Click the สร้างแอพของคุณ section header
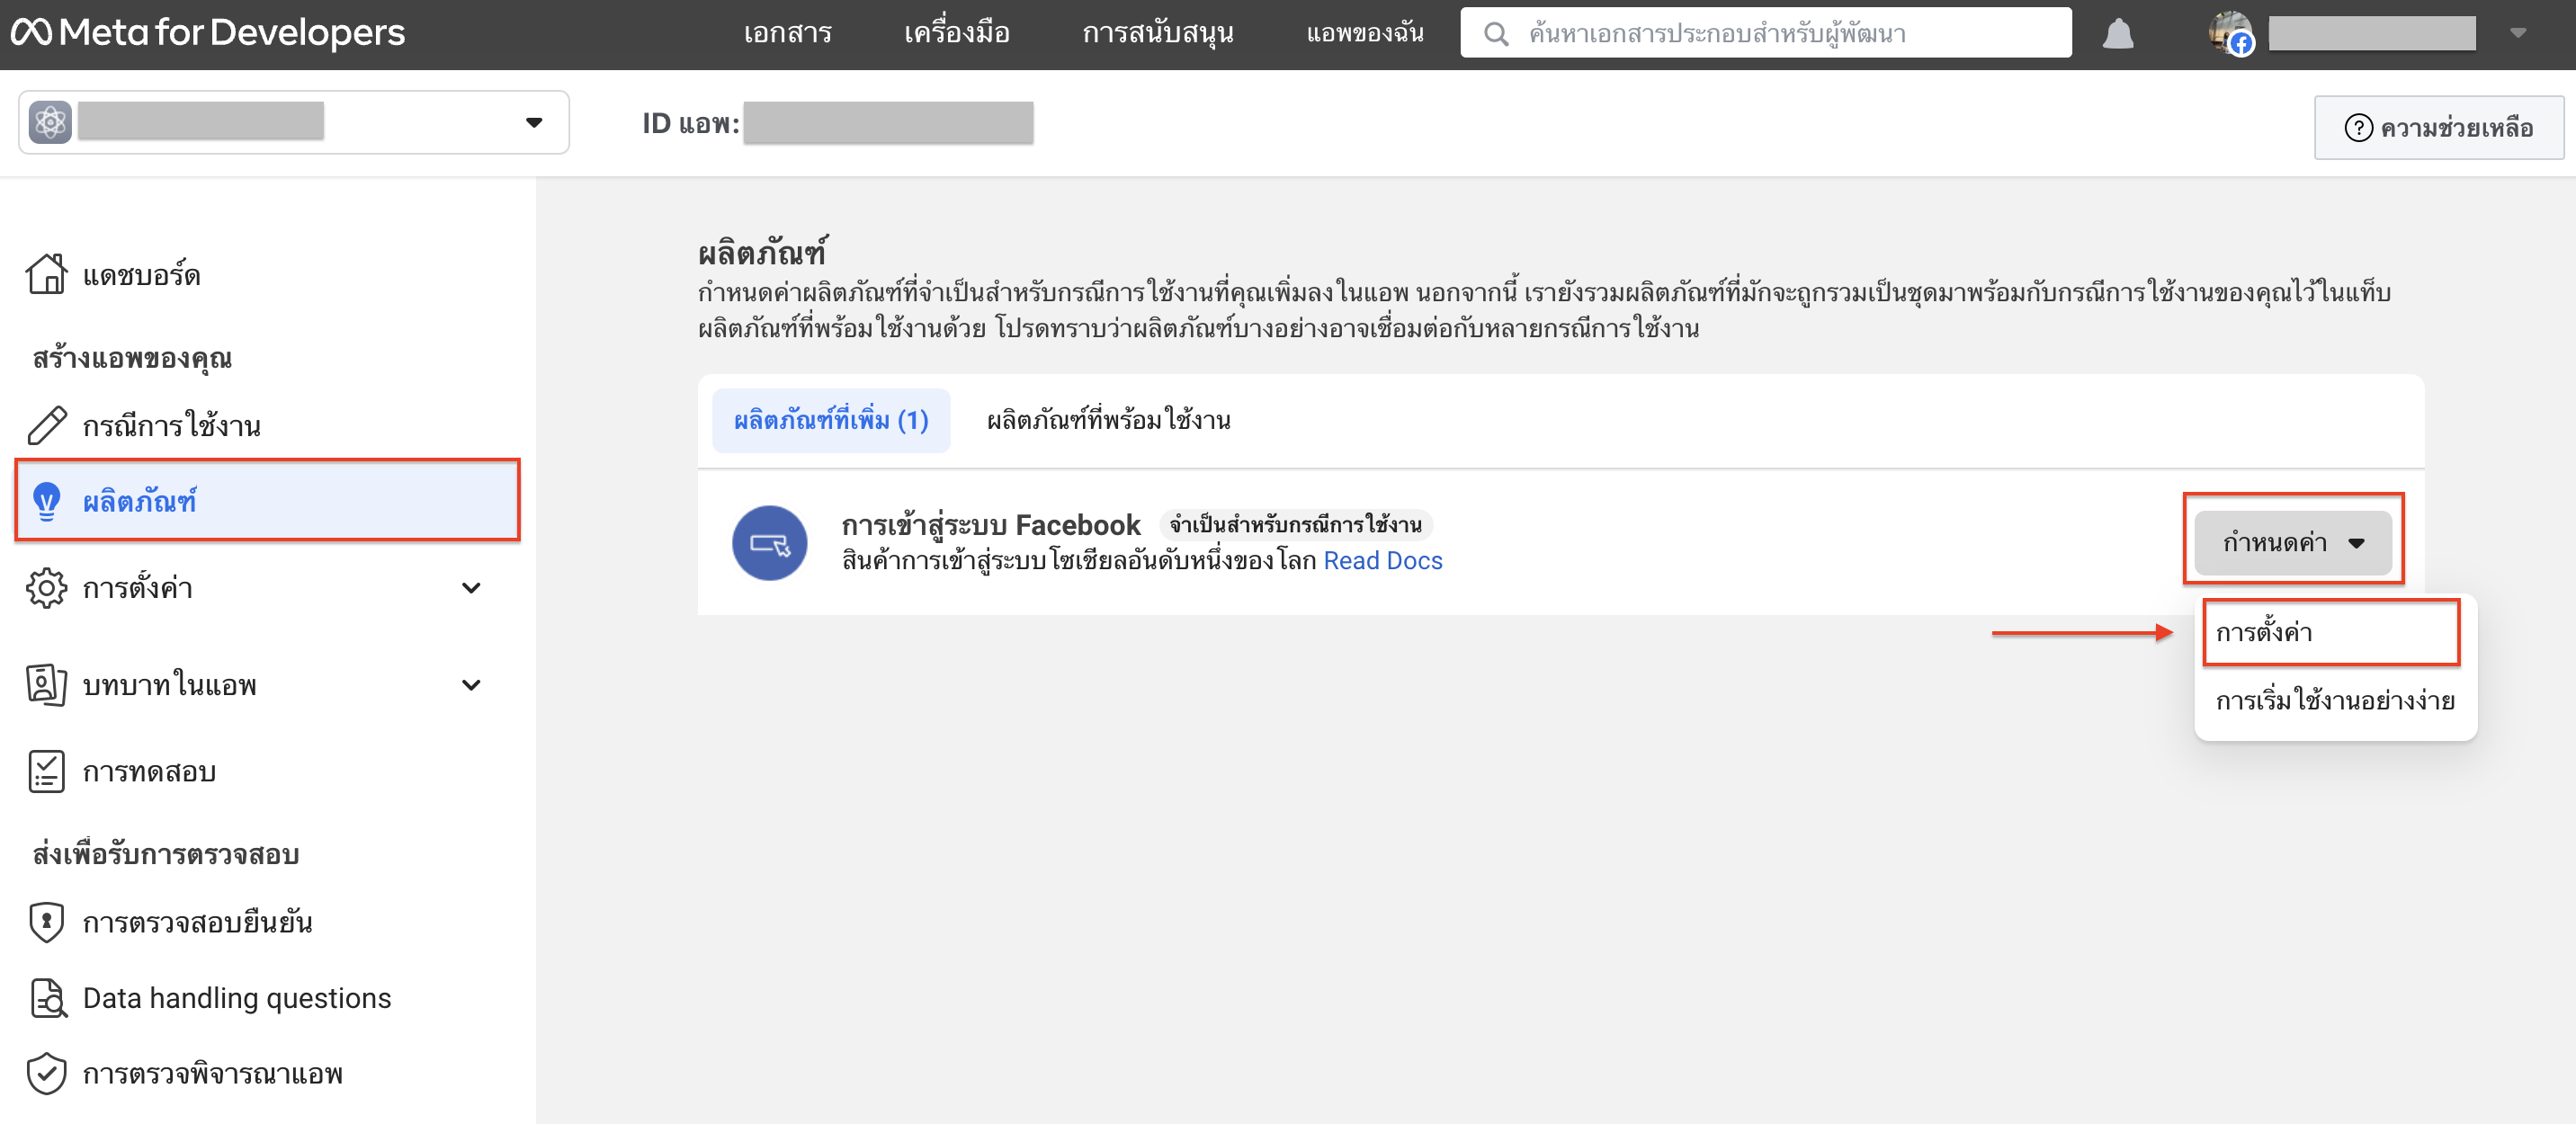 132,358
